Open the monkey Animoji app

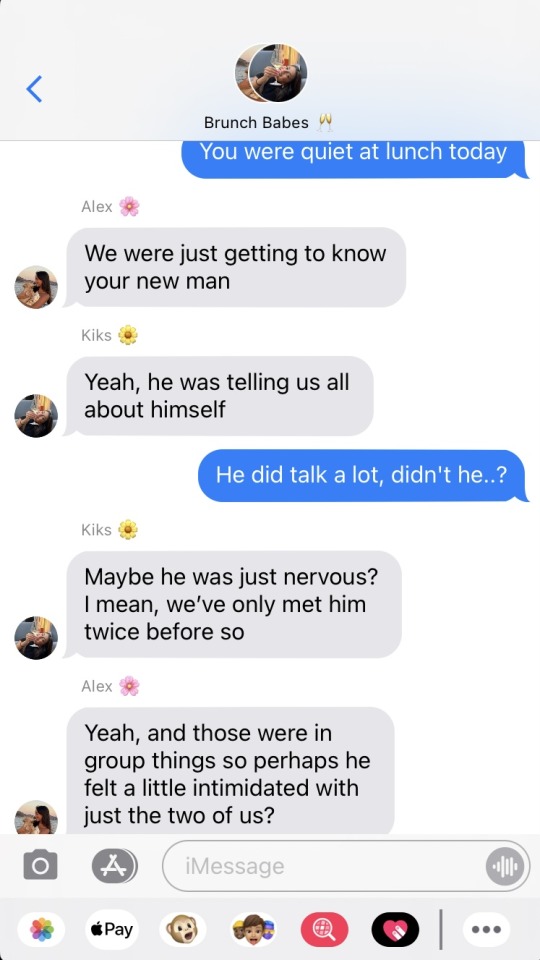(x=182, y=929)
